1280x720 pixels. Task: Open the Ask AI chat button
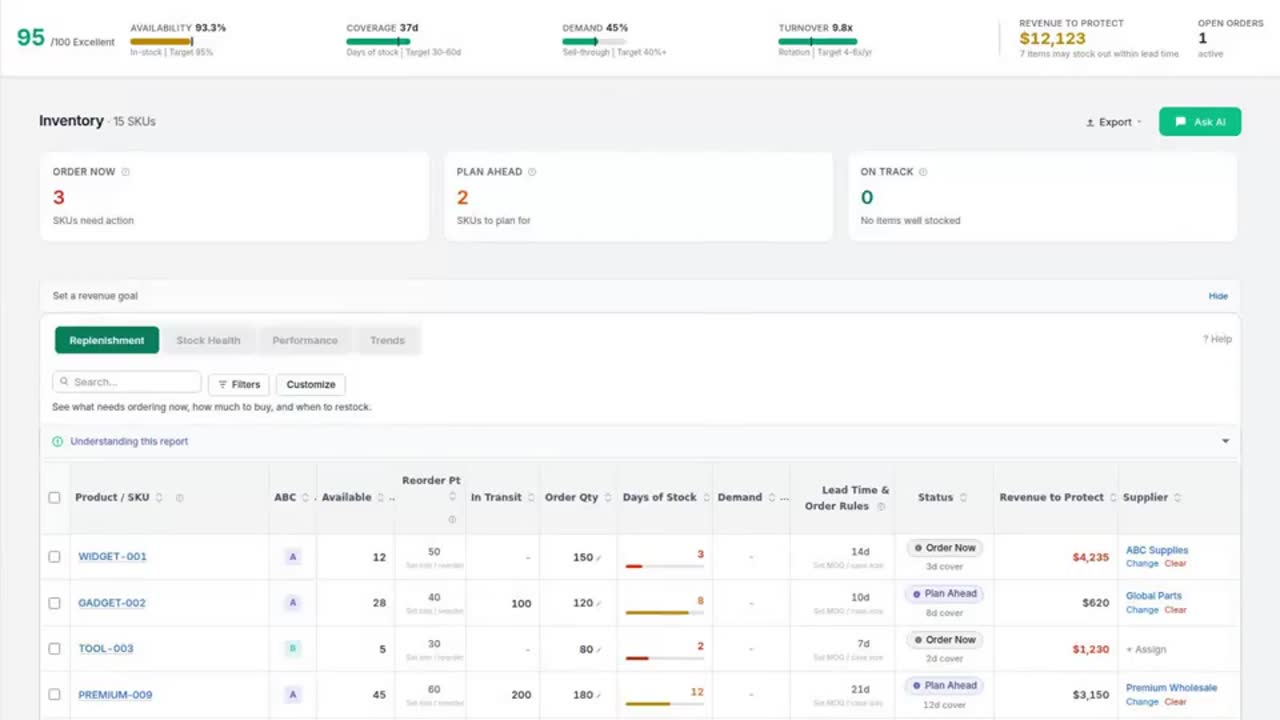(x=1200, y=122)
